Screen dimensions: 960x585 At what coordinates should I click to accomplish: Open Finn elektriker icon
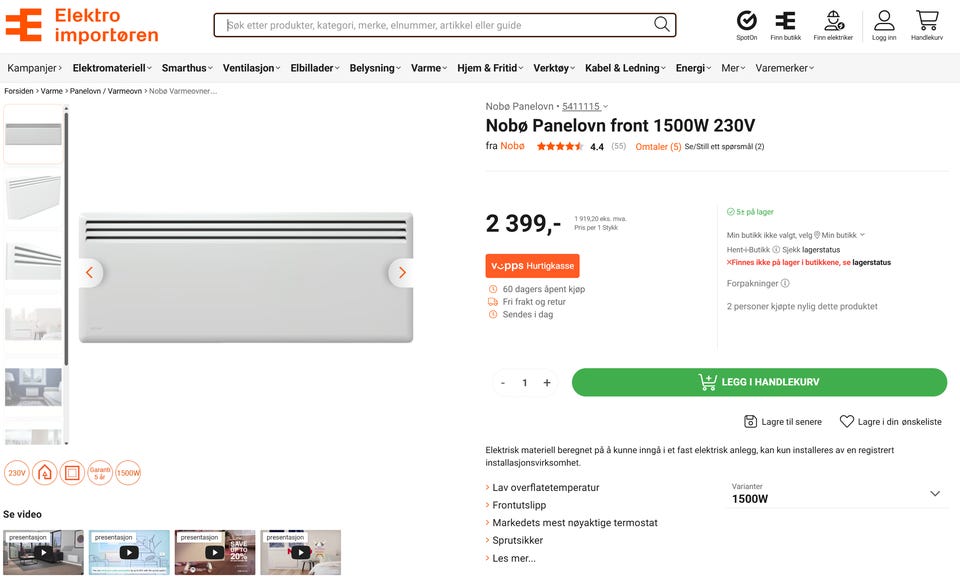pos(833,20)
